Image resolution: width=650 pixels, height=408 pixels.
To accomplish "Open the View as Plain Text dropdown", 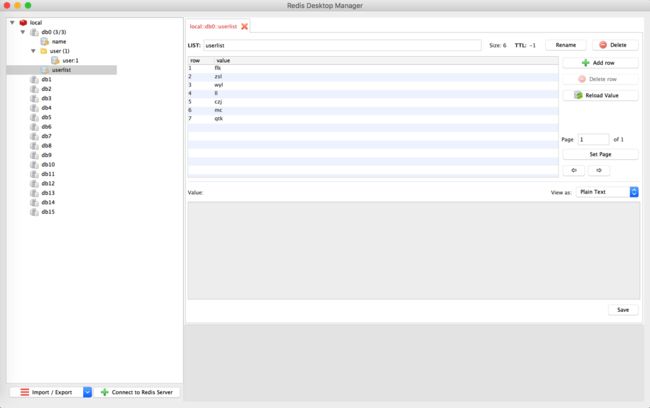I will tap(607, 192).
